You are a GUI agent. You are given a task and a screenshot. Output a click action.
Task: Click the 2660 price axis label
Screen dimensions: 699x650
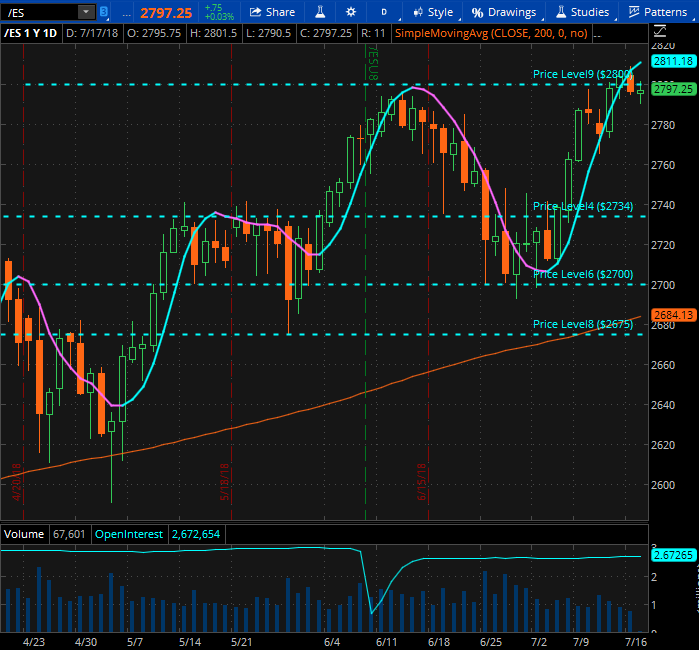pos(663,365)
